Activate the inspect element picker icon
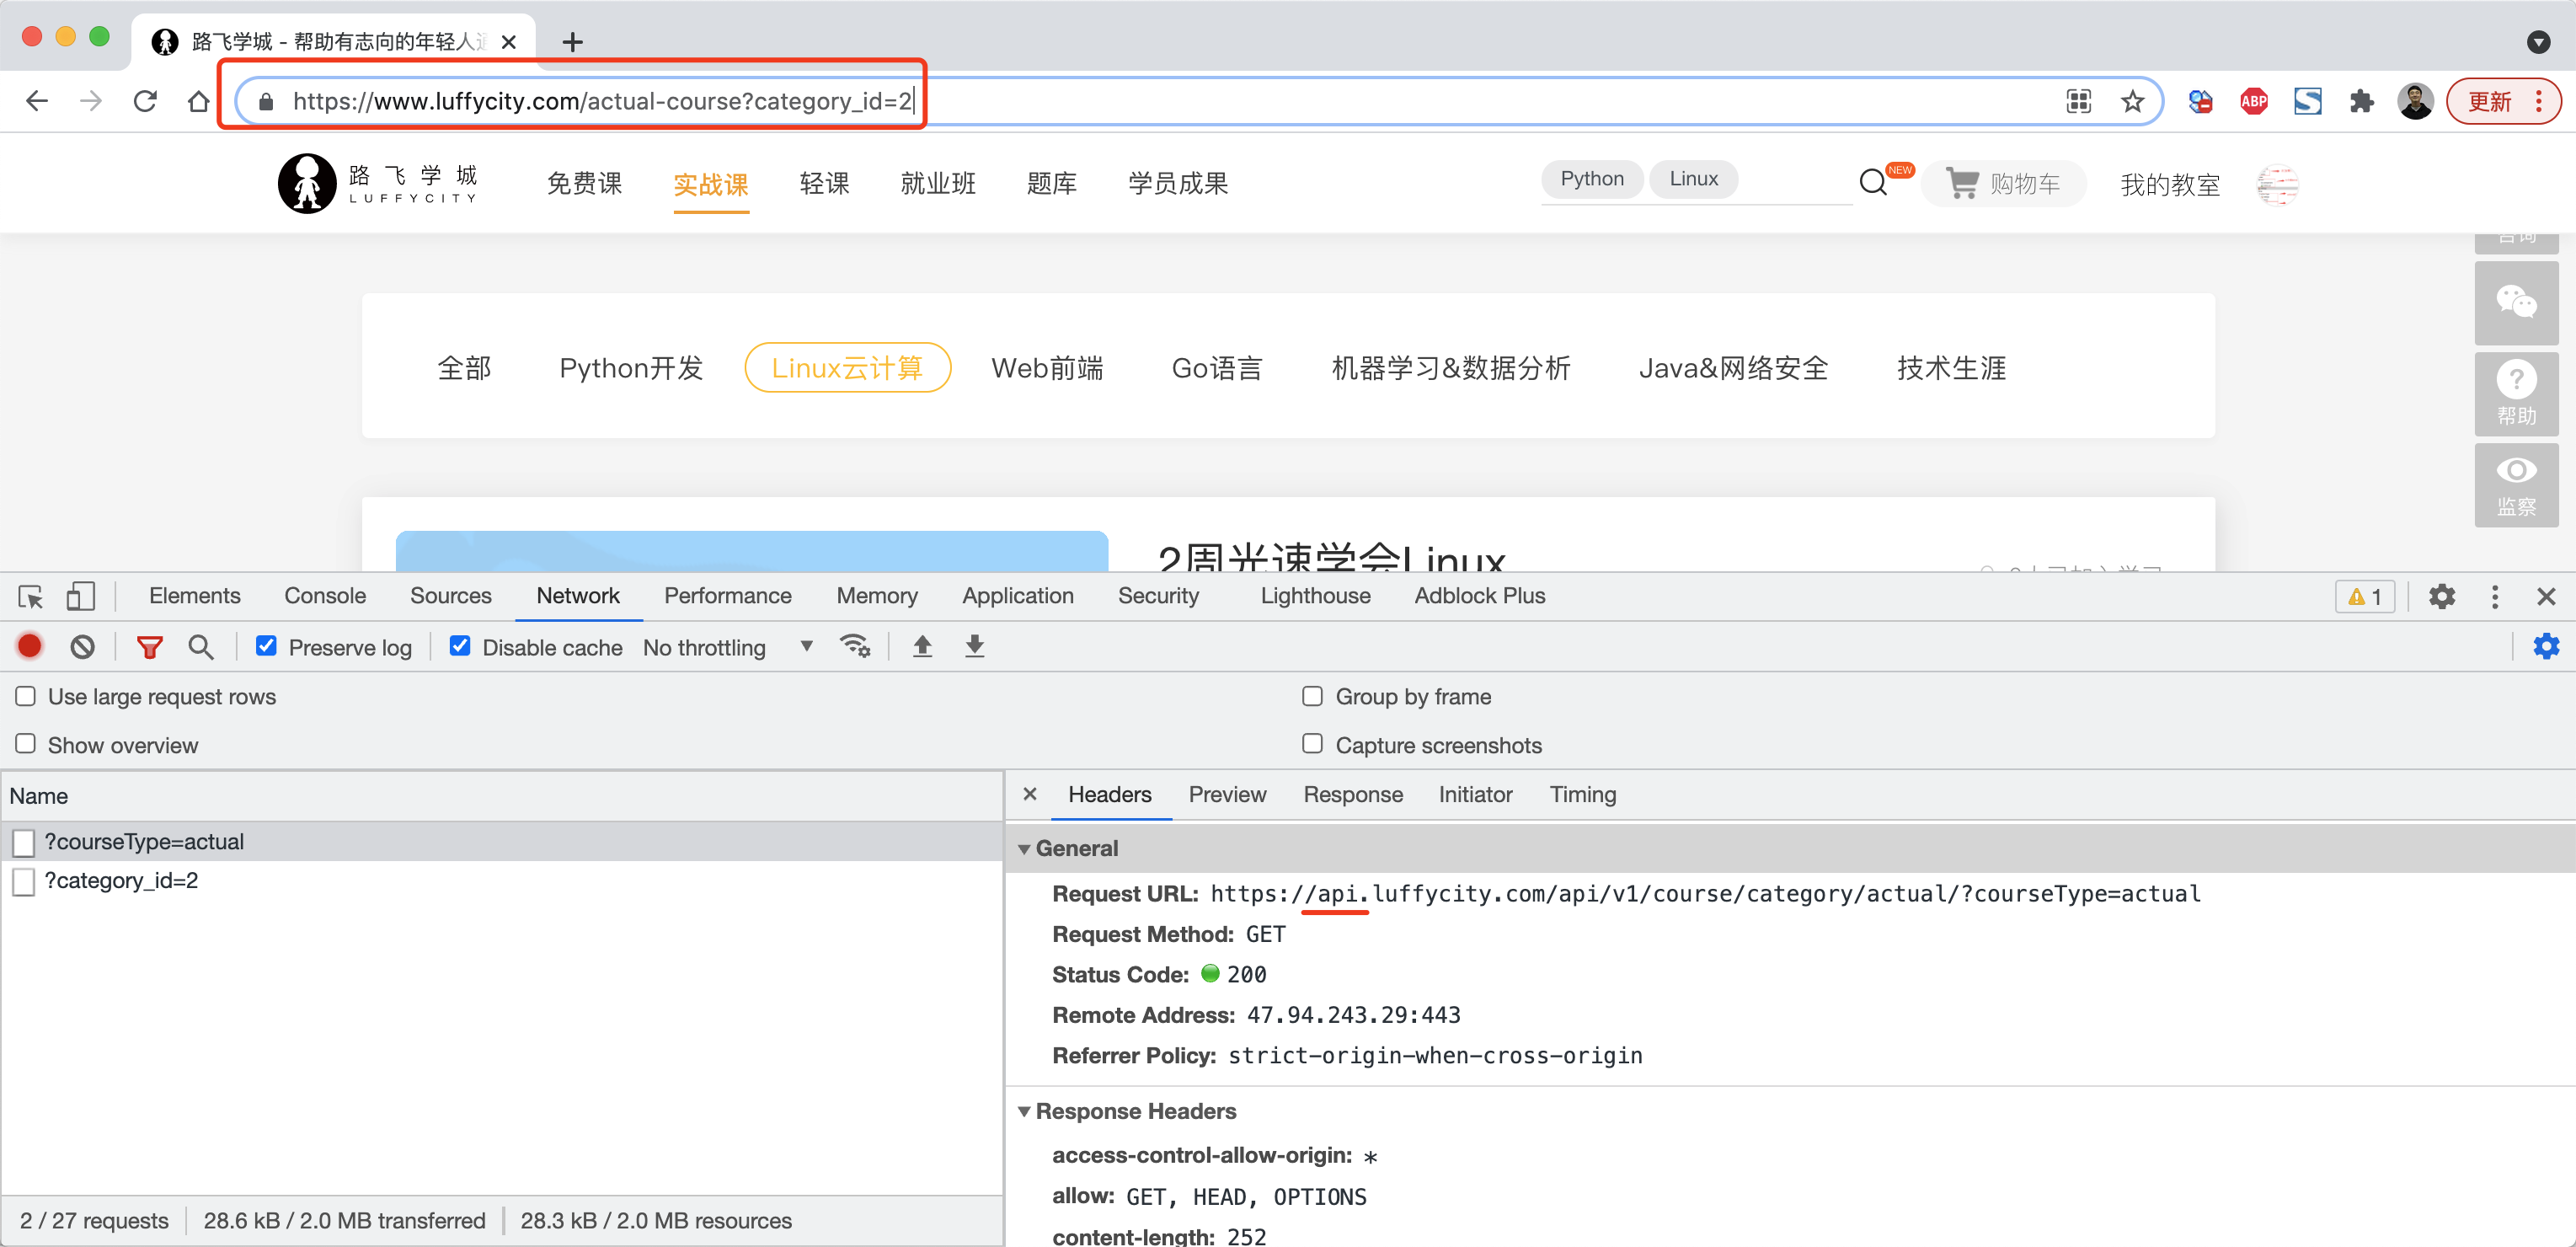The image size is (2576, 1247). [x=30, y=596]
